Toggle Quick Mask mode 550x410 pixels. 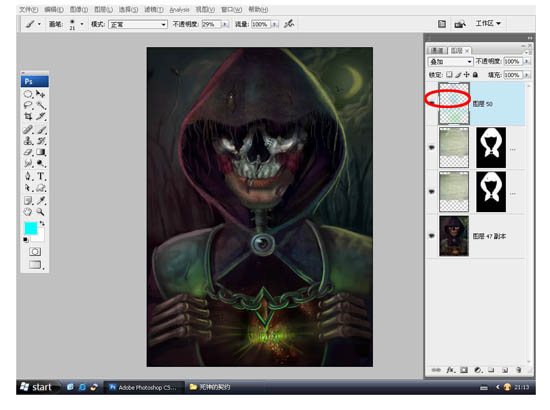point(35,251)
